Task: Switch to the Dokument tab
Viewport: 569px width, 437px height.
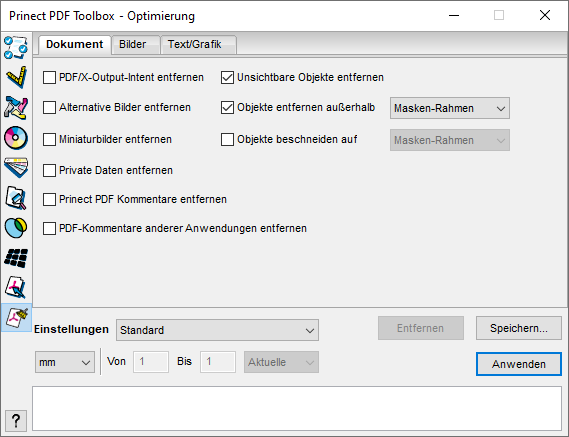Action: (x=74, y=45)
